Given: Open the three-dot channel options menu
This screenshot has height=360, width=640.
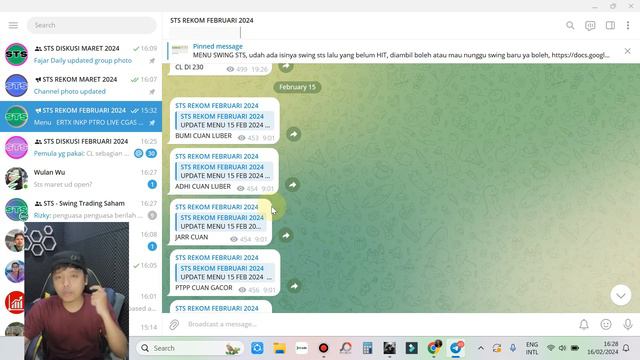Looking at the screenshot, I should click(628, 26).
